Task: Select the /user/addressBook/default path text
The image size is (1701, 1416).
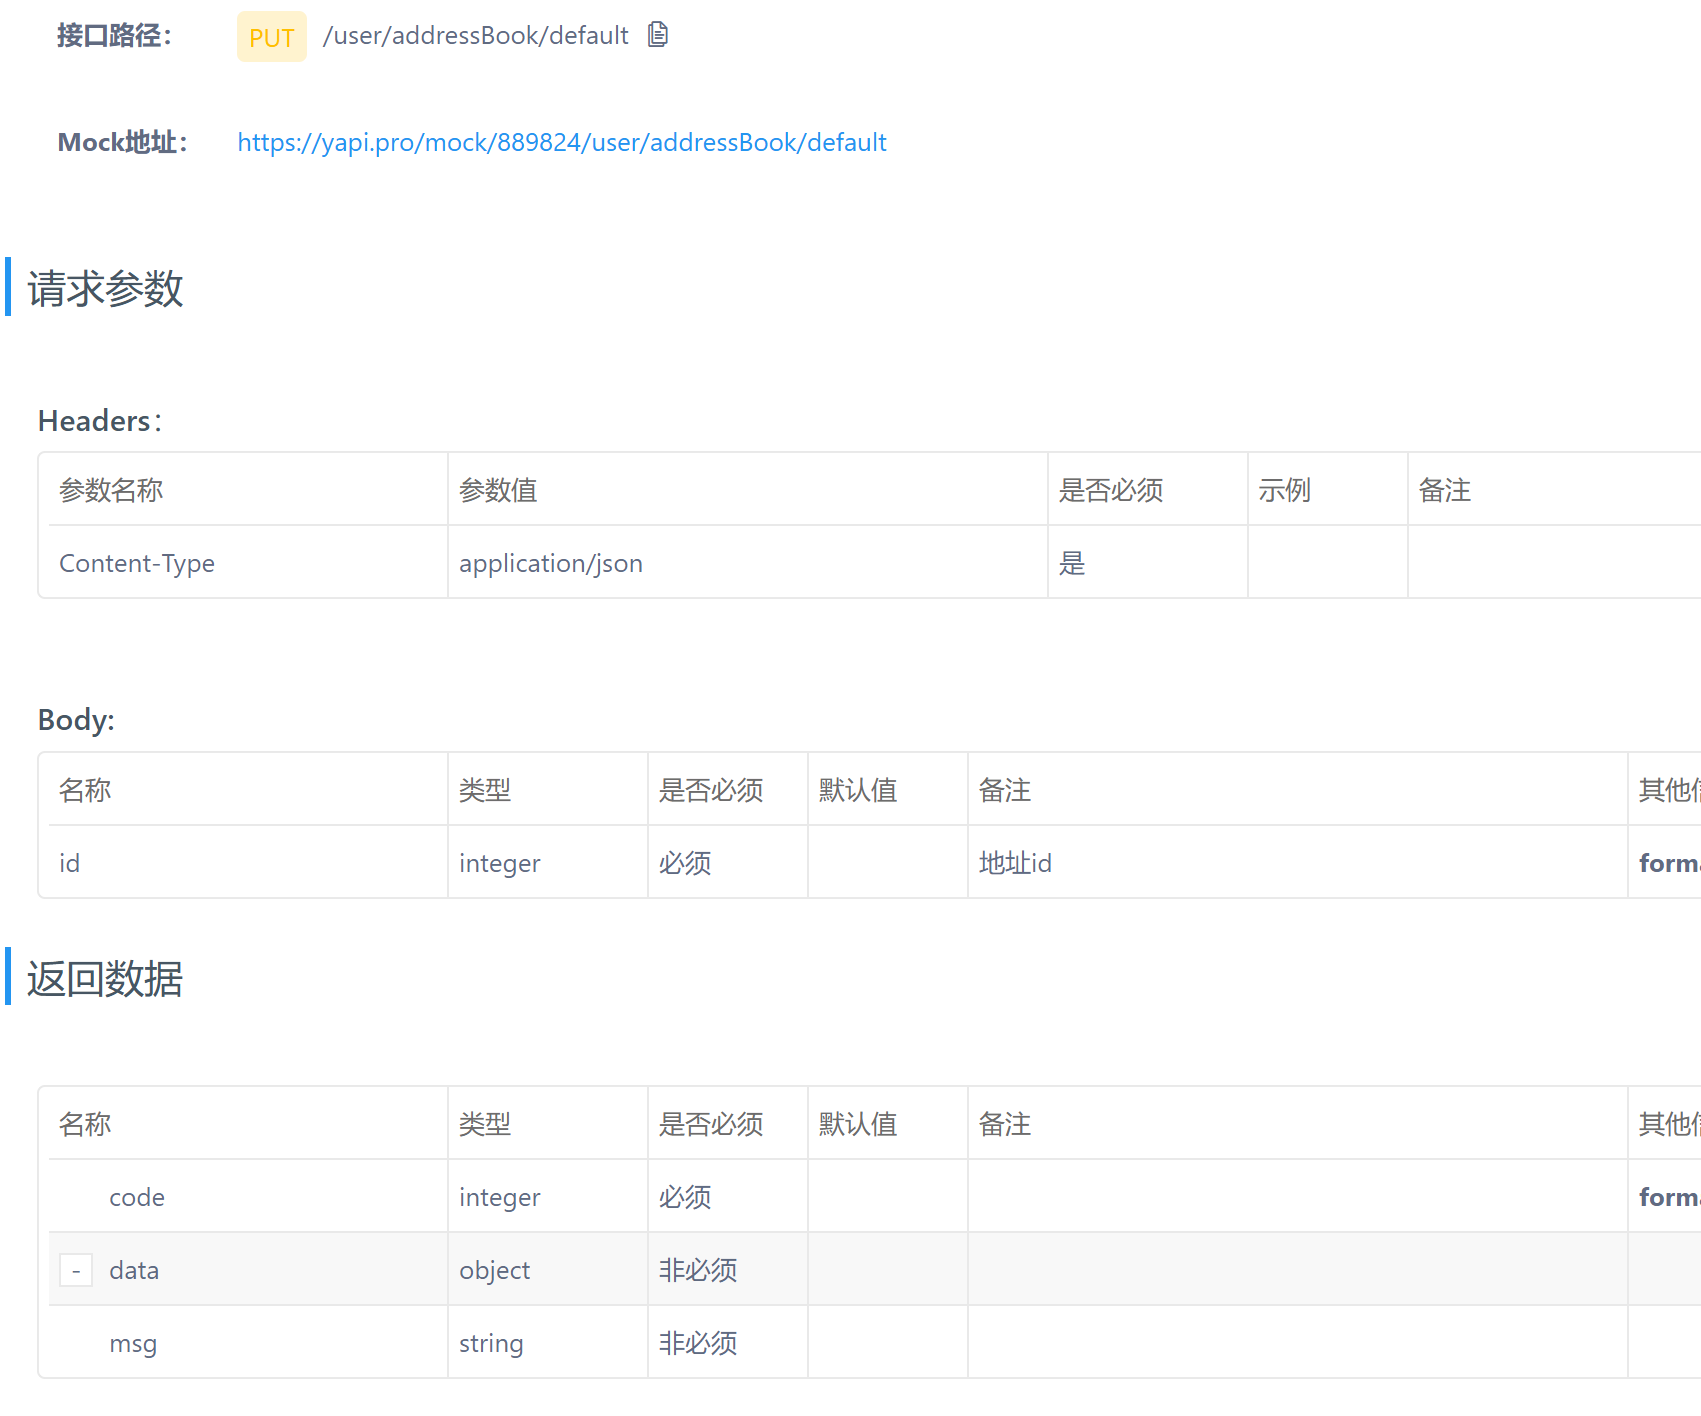Action: coord(476,36)
